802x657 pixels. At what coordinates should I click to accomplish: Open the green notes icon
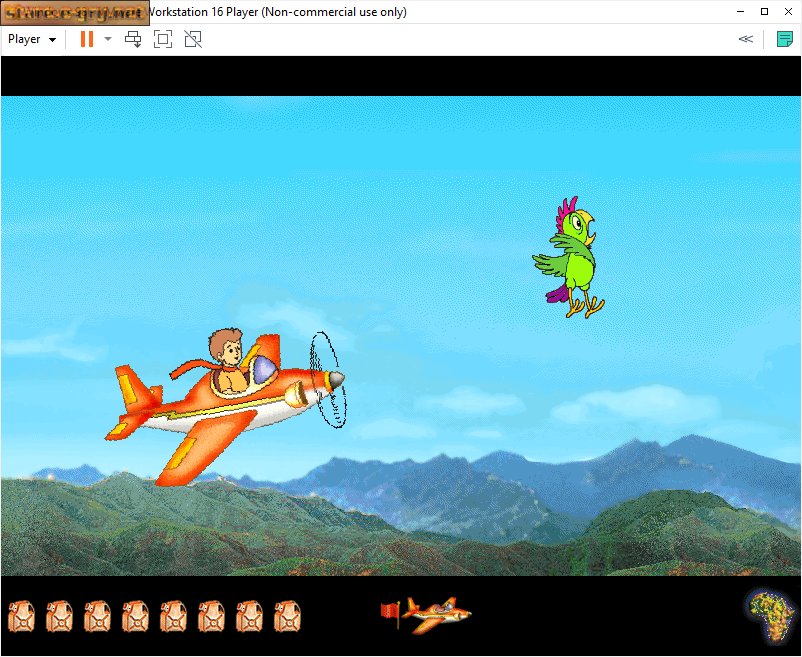click(x=785, y=39)
